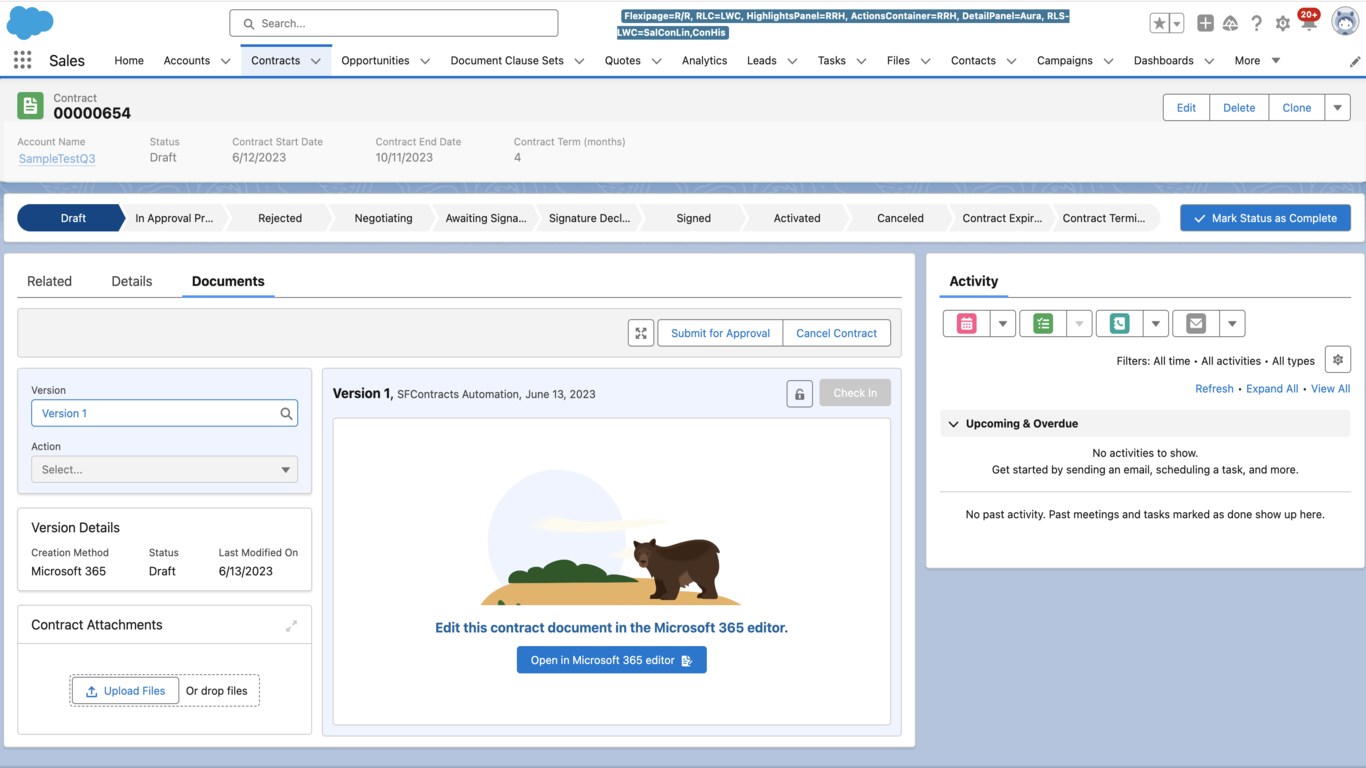1366x768 pixels.
Task: Select the Signed stage in path
Action: point(693,218)
